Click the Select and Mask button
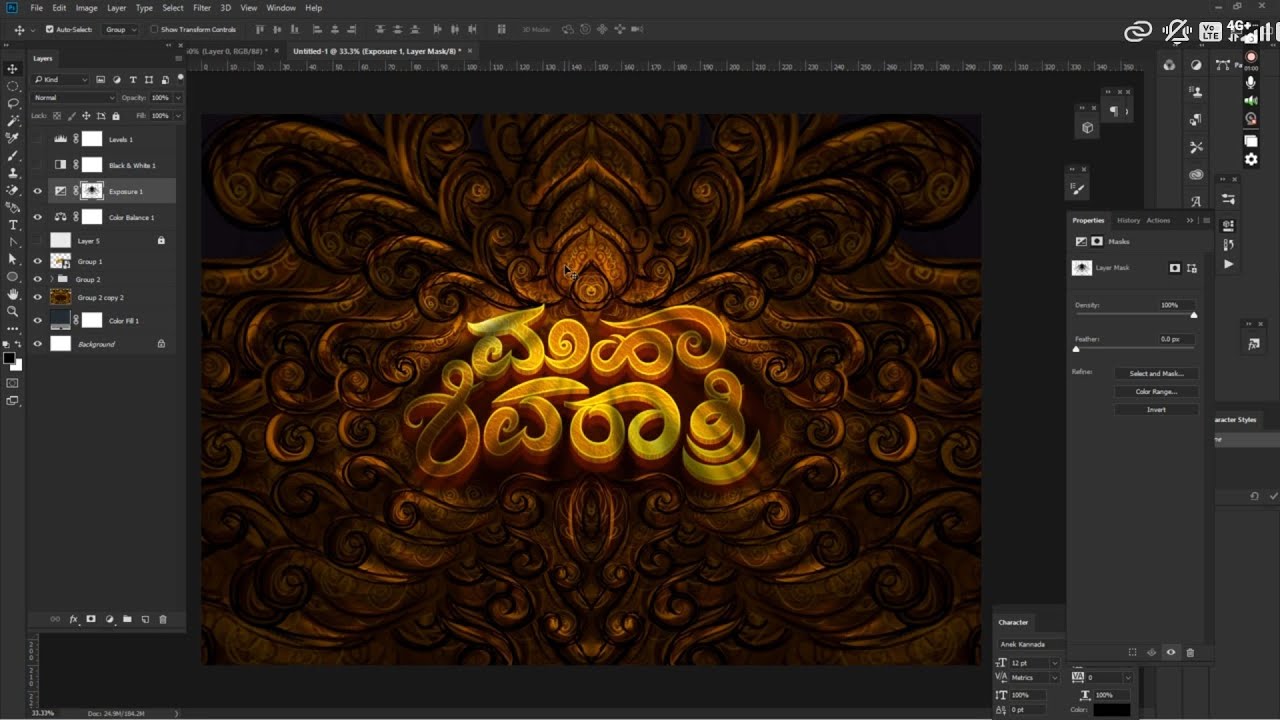Screen dimensions: 1280x720 [x=1156, y=373]
